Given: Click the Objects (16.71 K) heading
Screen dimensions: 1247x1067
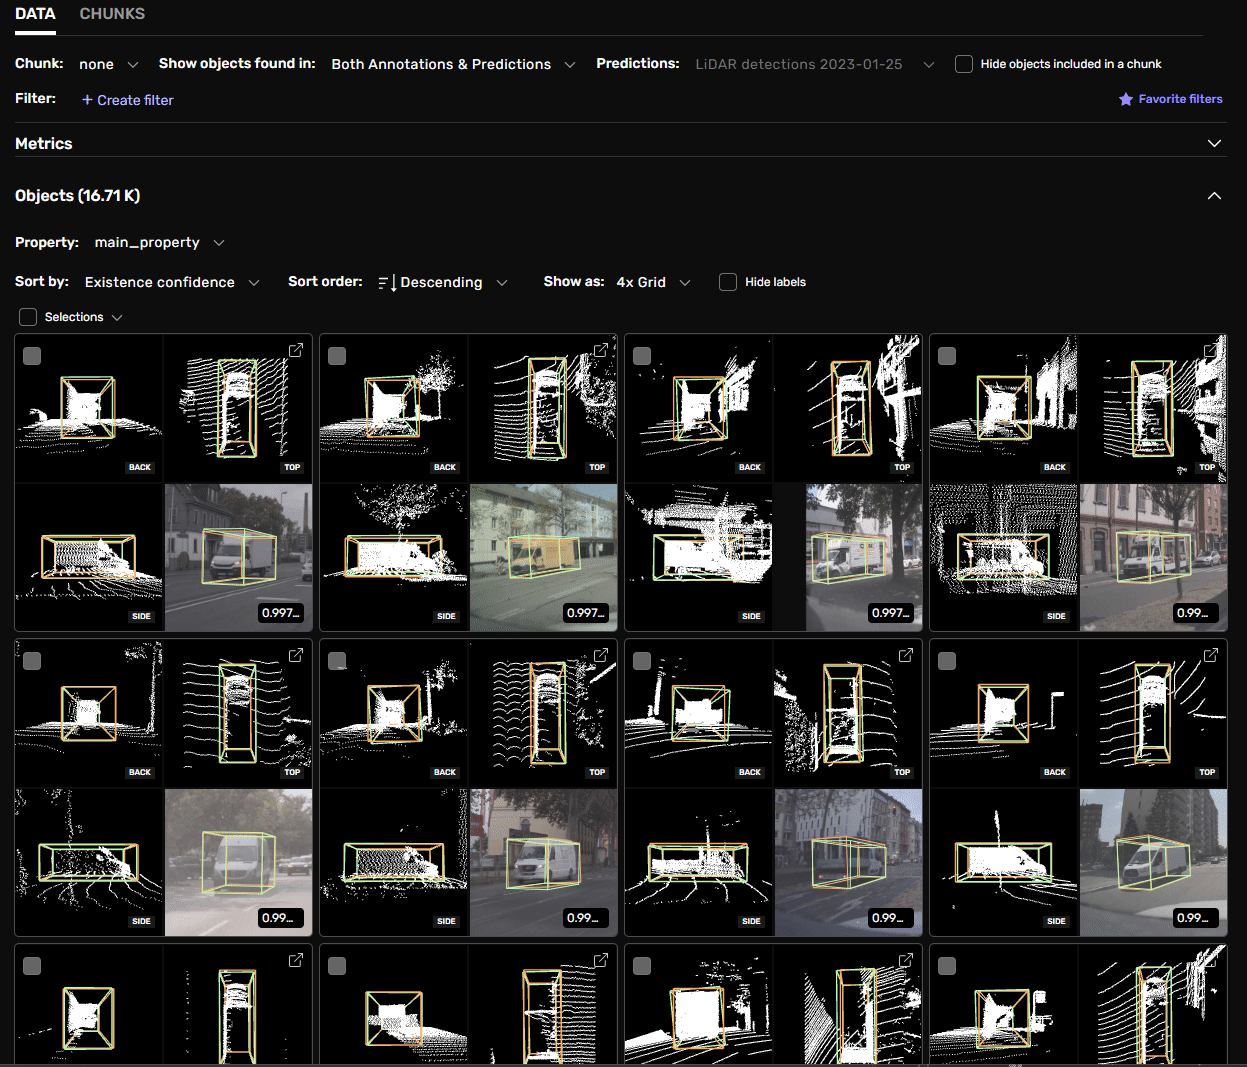Looking at the screenshot, I should pos(77,195).
